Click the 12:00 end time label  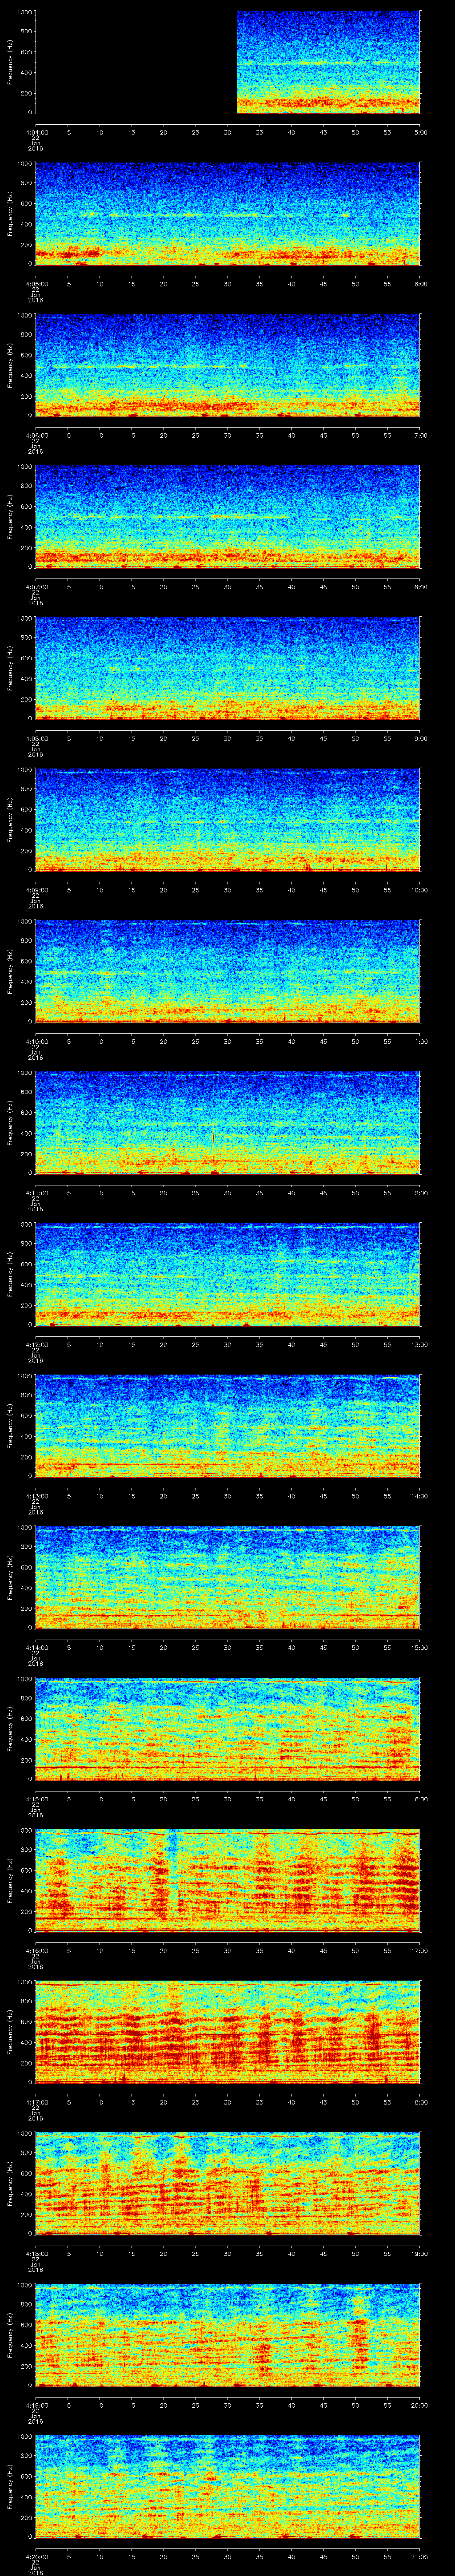pos(419,1193)
